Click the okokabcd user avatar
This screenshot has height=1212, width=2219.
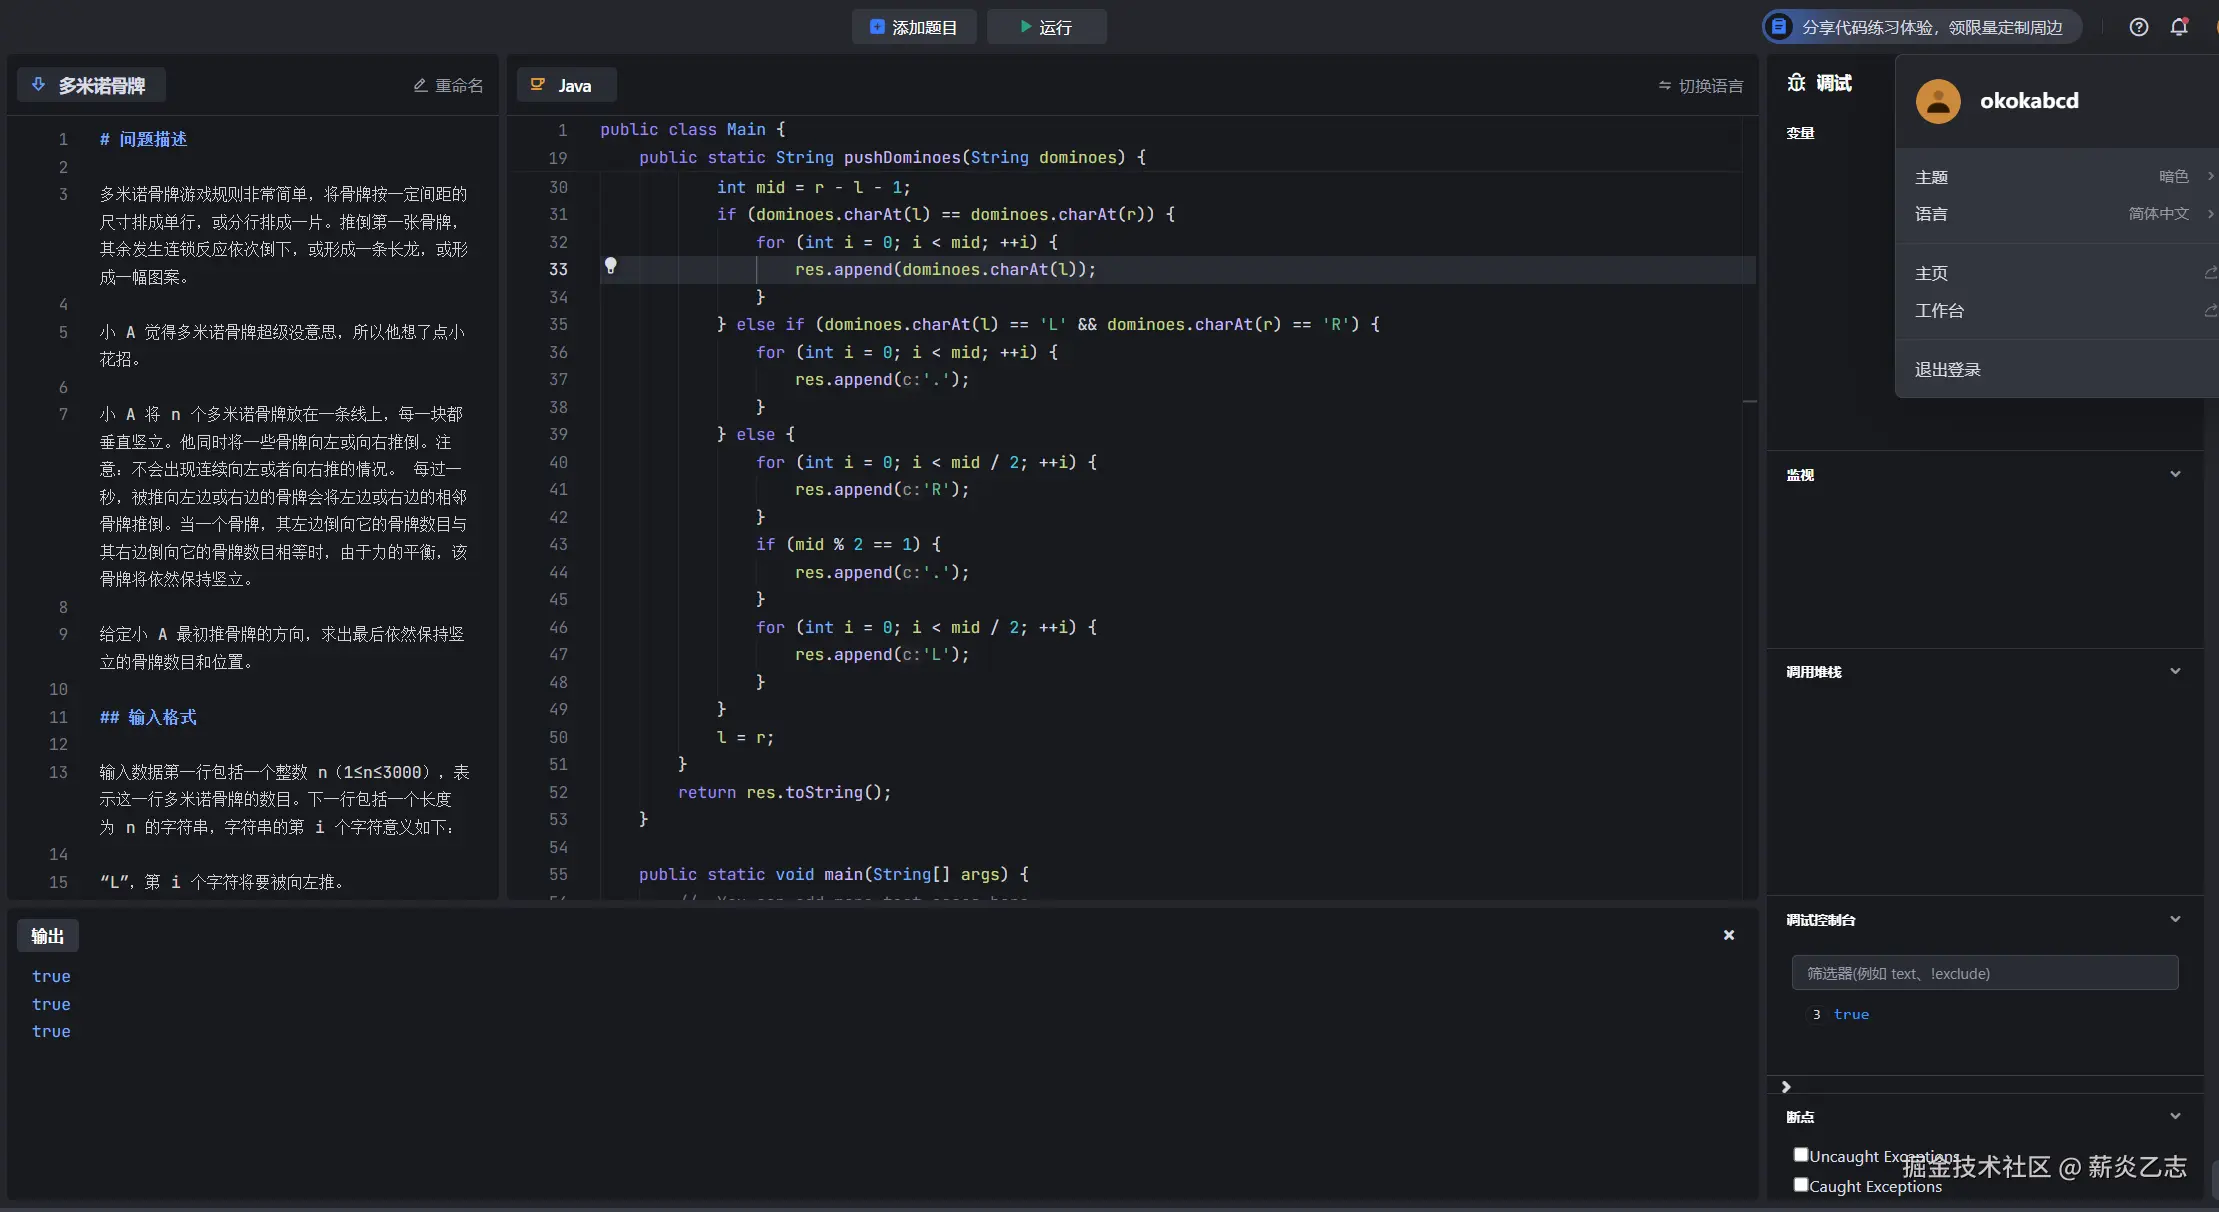[1937, 101]
